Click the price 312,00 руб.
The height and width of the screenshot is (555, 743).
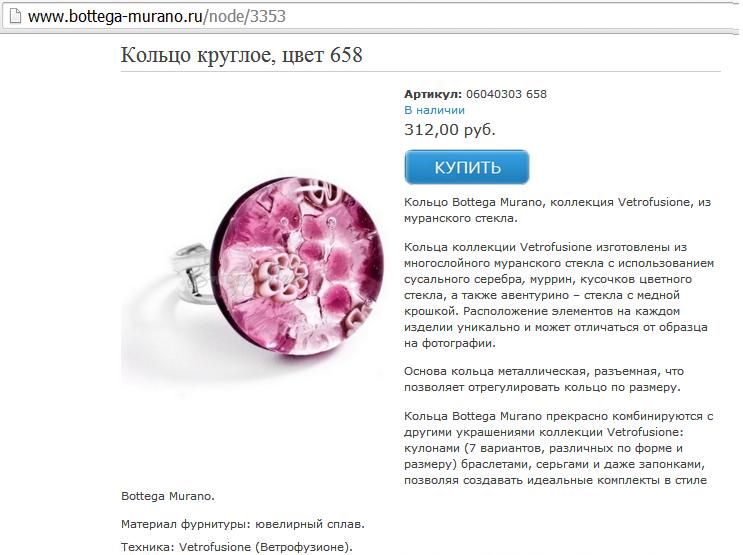(x=450, y=129)
